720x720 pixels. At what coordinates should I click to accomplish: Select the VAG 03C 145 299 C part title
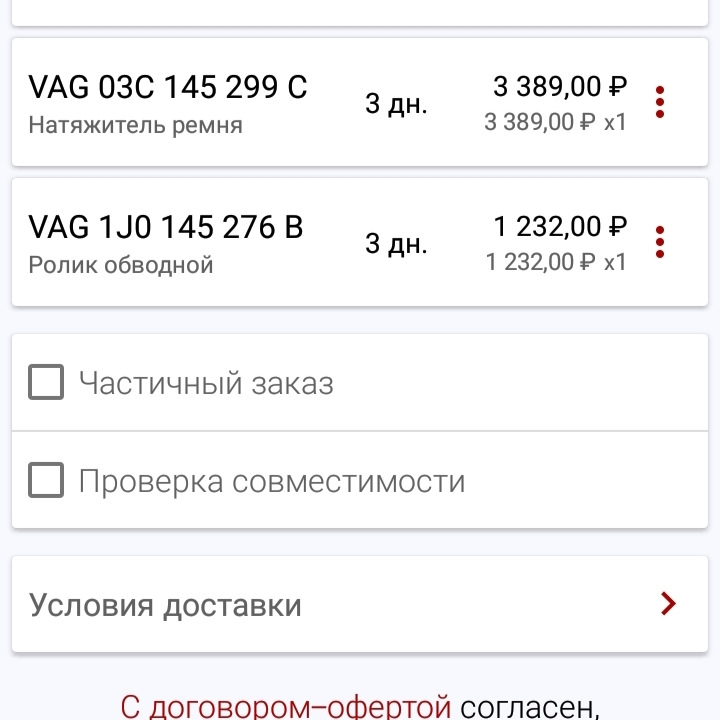click(168, 88)
